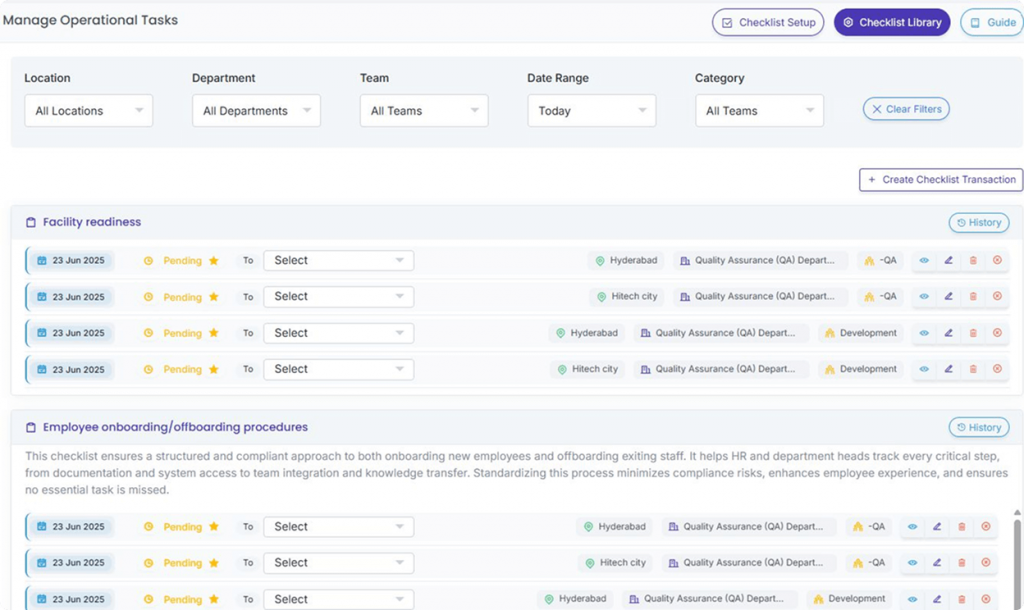Click eye icon on first Employee onboarding row
The image size is (1024, 610).
912,527
